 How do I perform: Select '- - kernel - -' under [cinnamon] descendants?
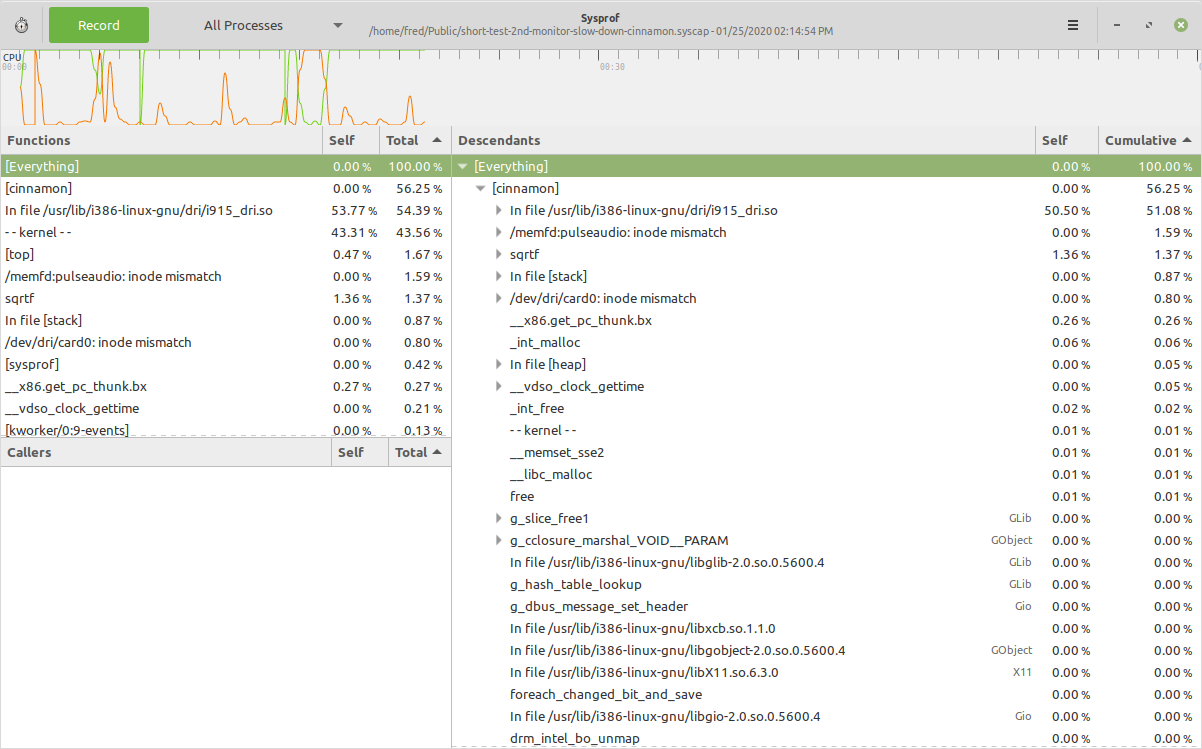click(826, 430)
